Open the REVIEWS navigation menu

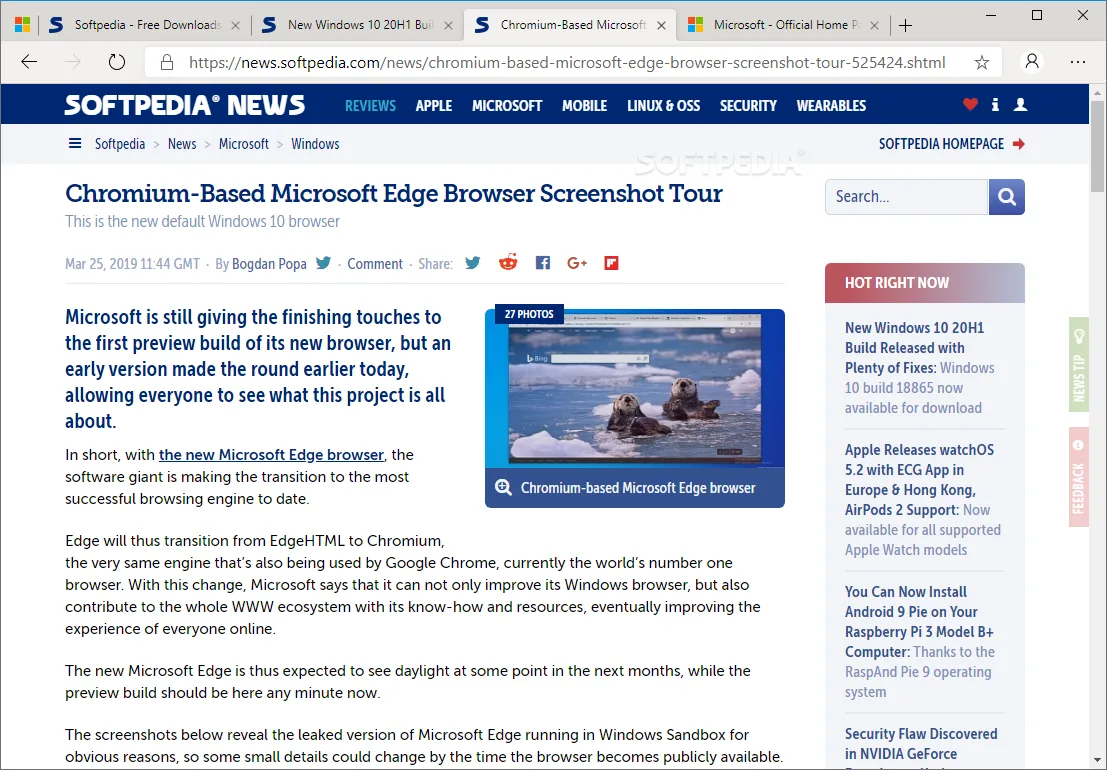coord(370,105)
